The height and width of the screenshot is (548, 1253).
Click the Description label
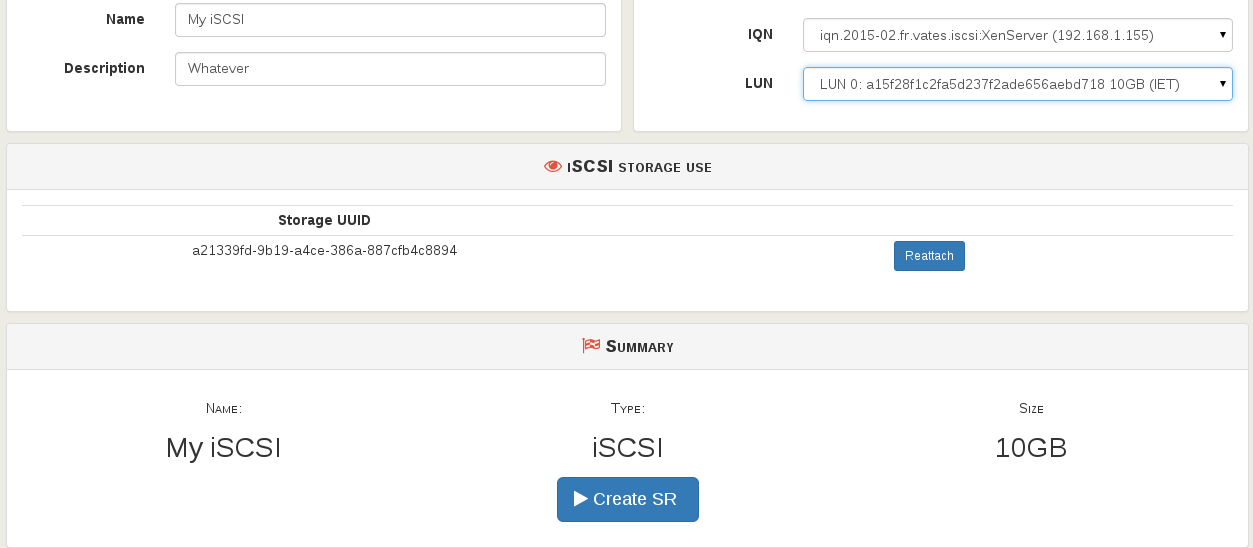tap(104, 68)
